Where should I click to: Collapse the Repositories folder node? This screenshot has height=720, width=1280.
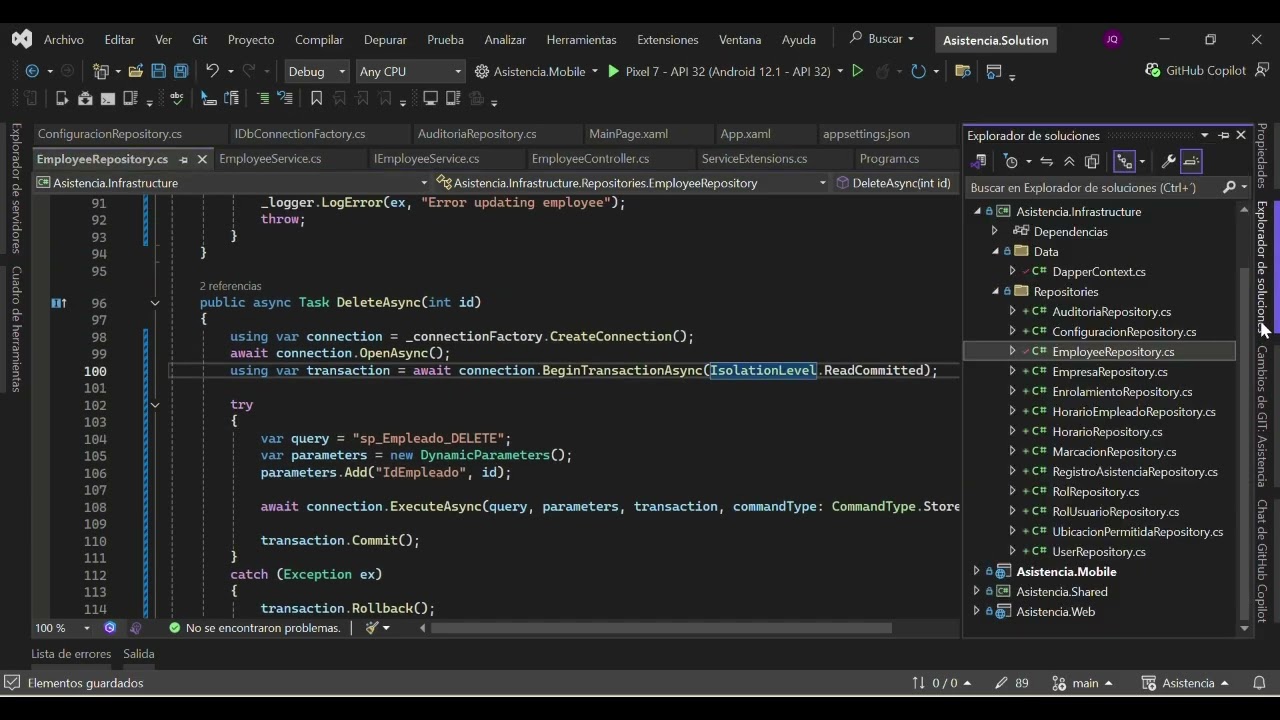pos(995,291)
